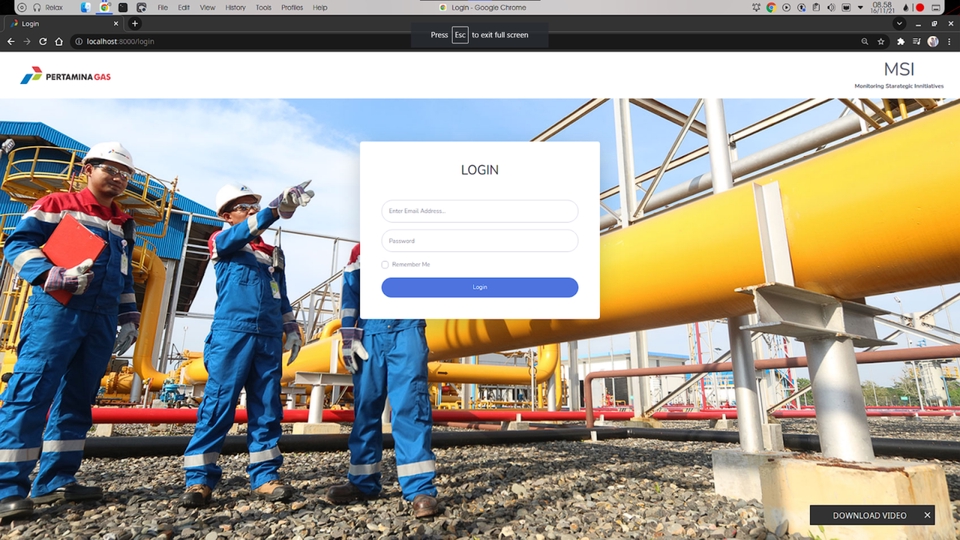This screenshot has height=540, width=960.
Task: Click the Chrome launcher icon in top panel
Action: (105, 7)
